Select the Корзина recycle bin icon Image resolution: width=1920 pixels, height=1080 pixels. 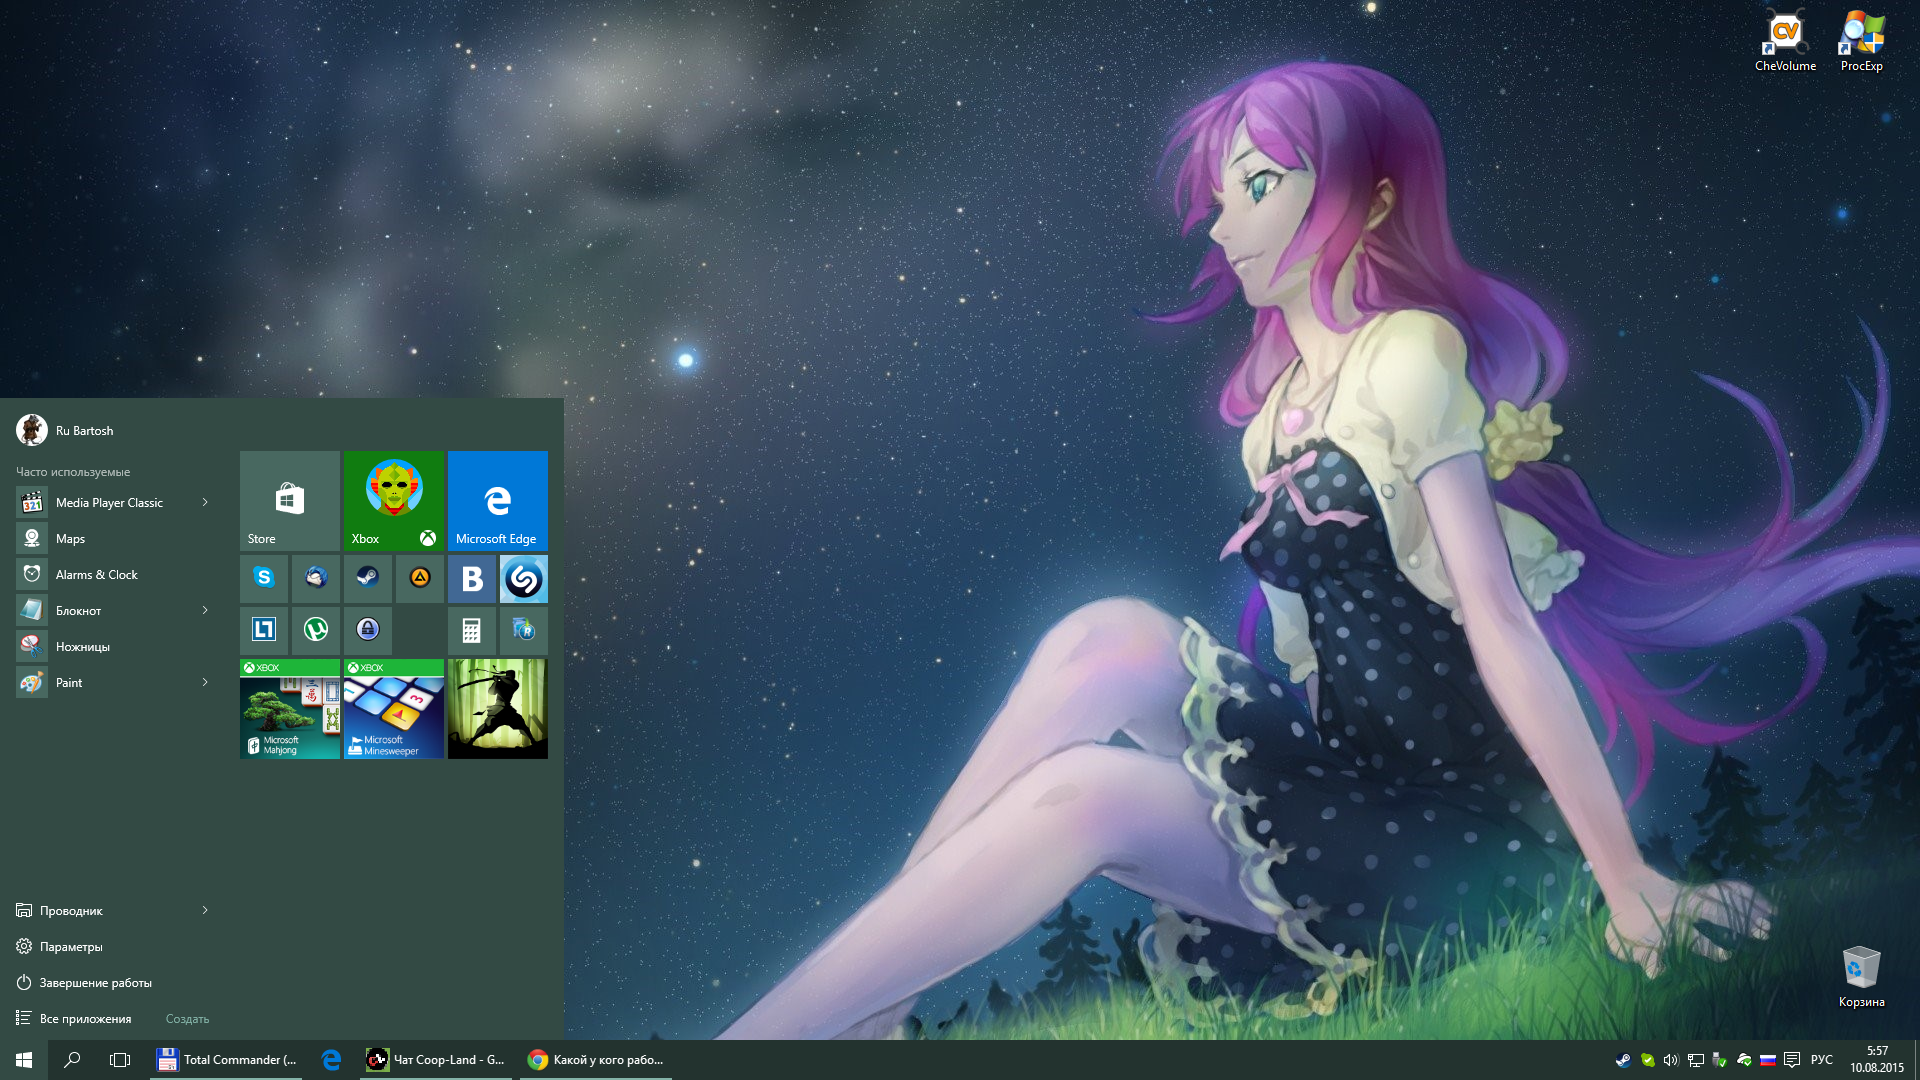pyautogui.click(x=1861, y=977)
